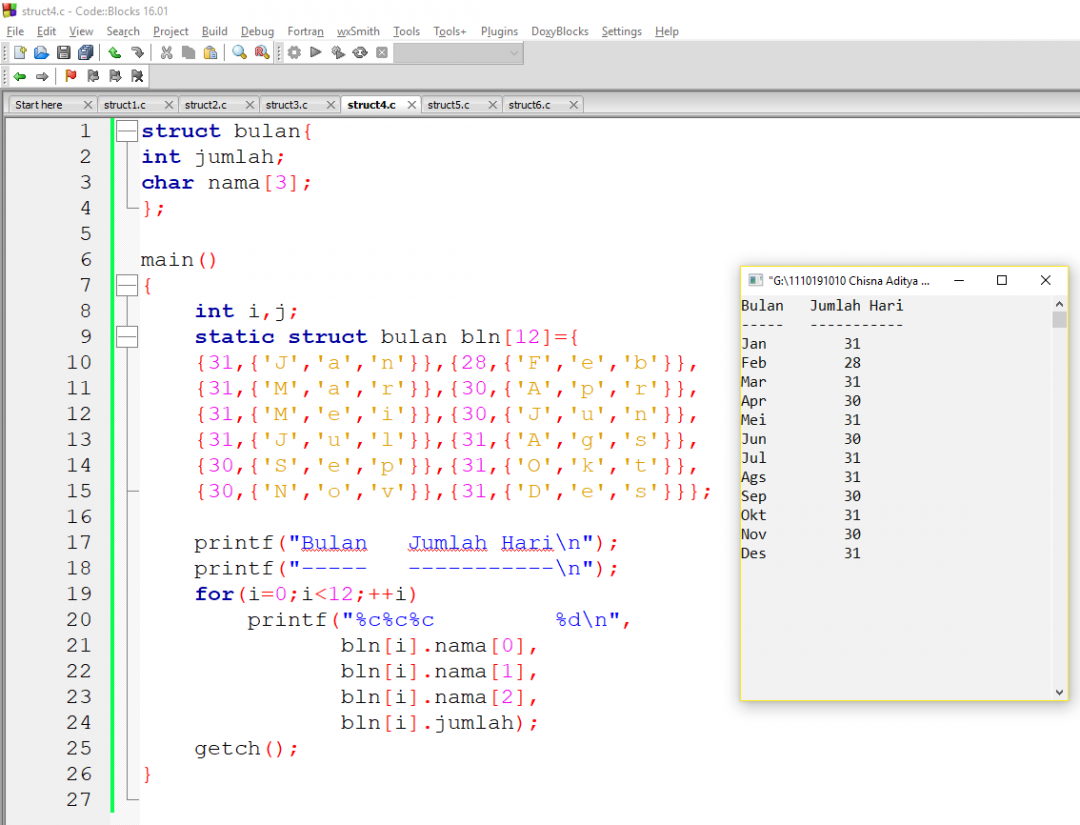
Task: Redo the last undone edit
Action: pos(137,52)
